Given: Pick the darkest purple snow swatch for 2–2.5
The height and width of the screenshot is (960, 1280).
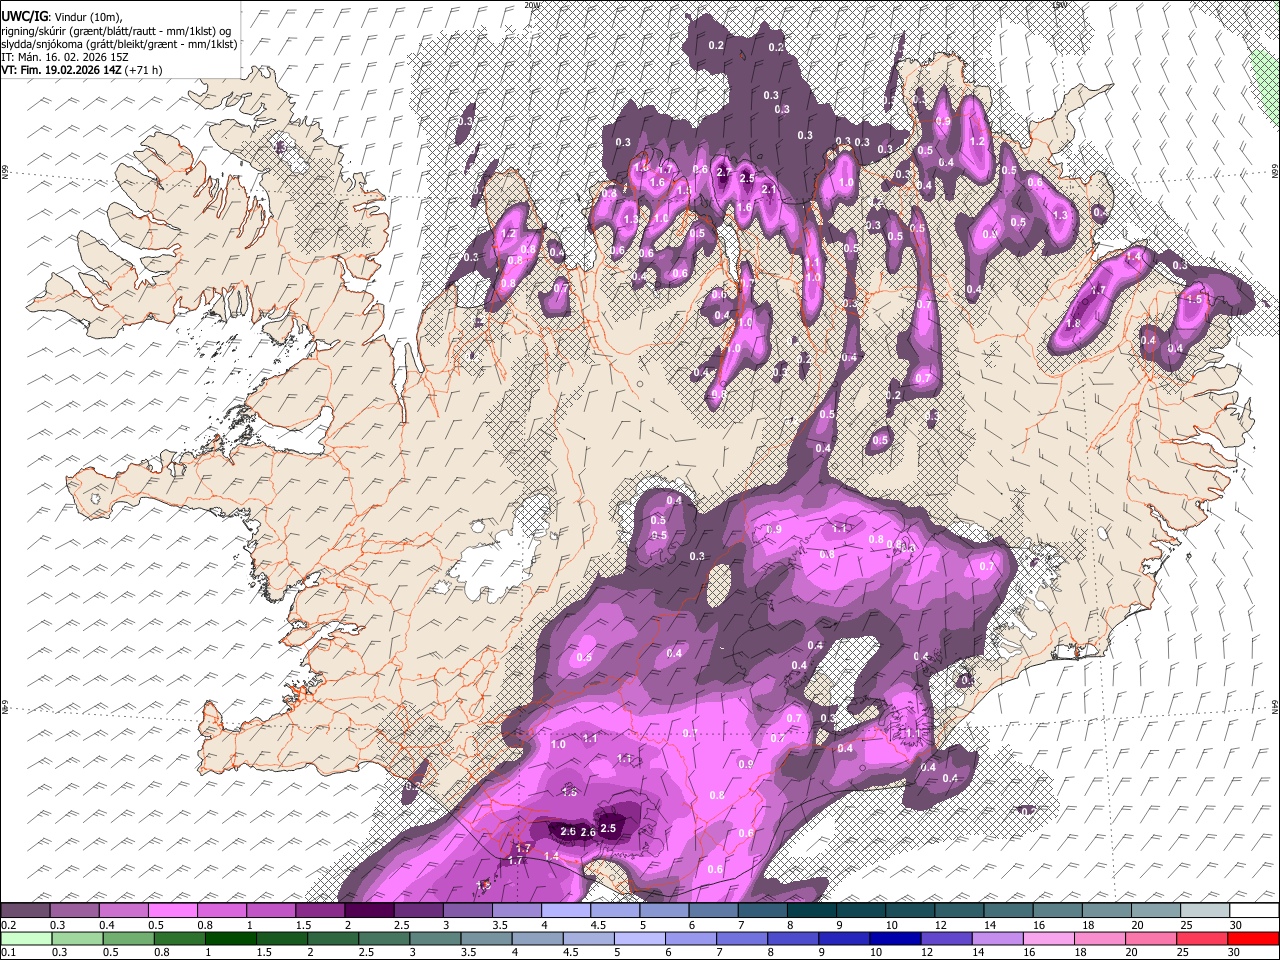Looking at the screenshot, I should pyautogui.click(x=369, y=910).
